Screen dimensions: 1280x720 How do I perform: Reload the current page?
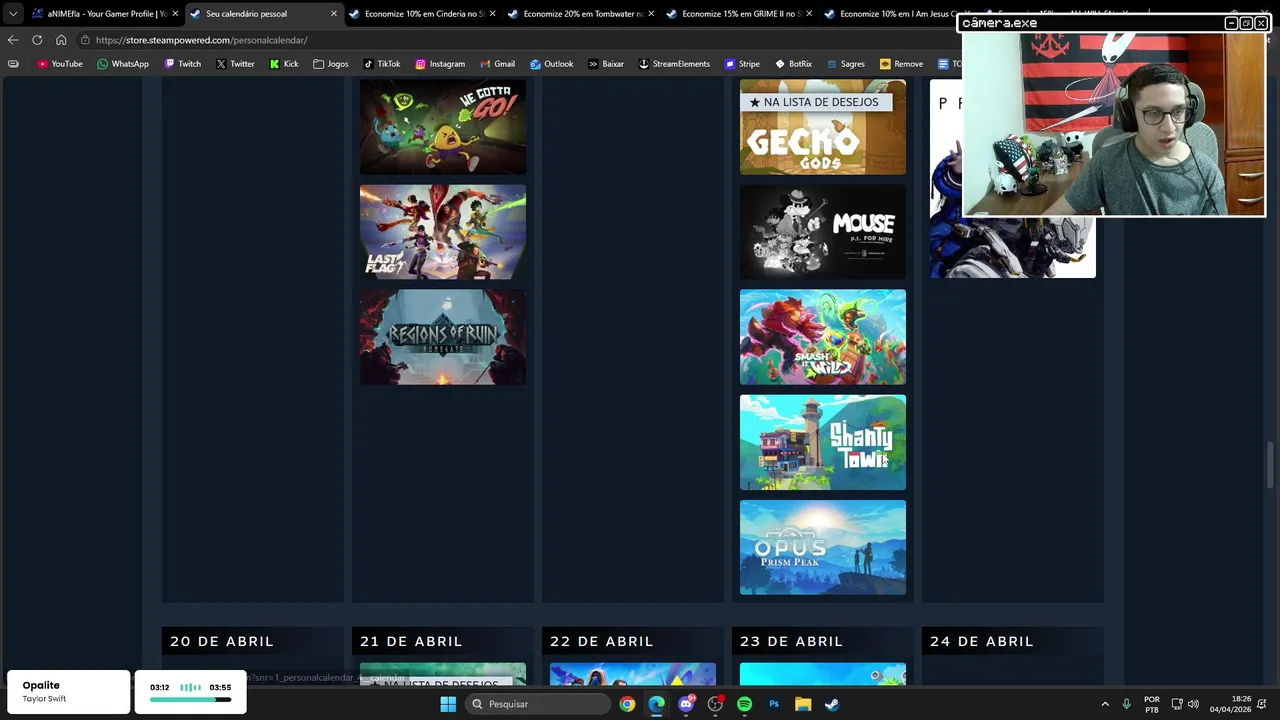(37, 40)
